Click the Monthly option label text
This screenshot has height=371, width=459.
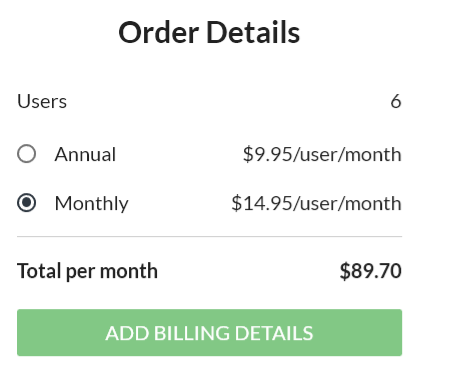(92, 203)
